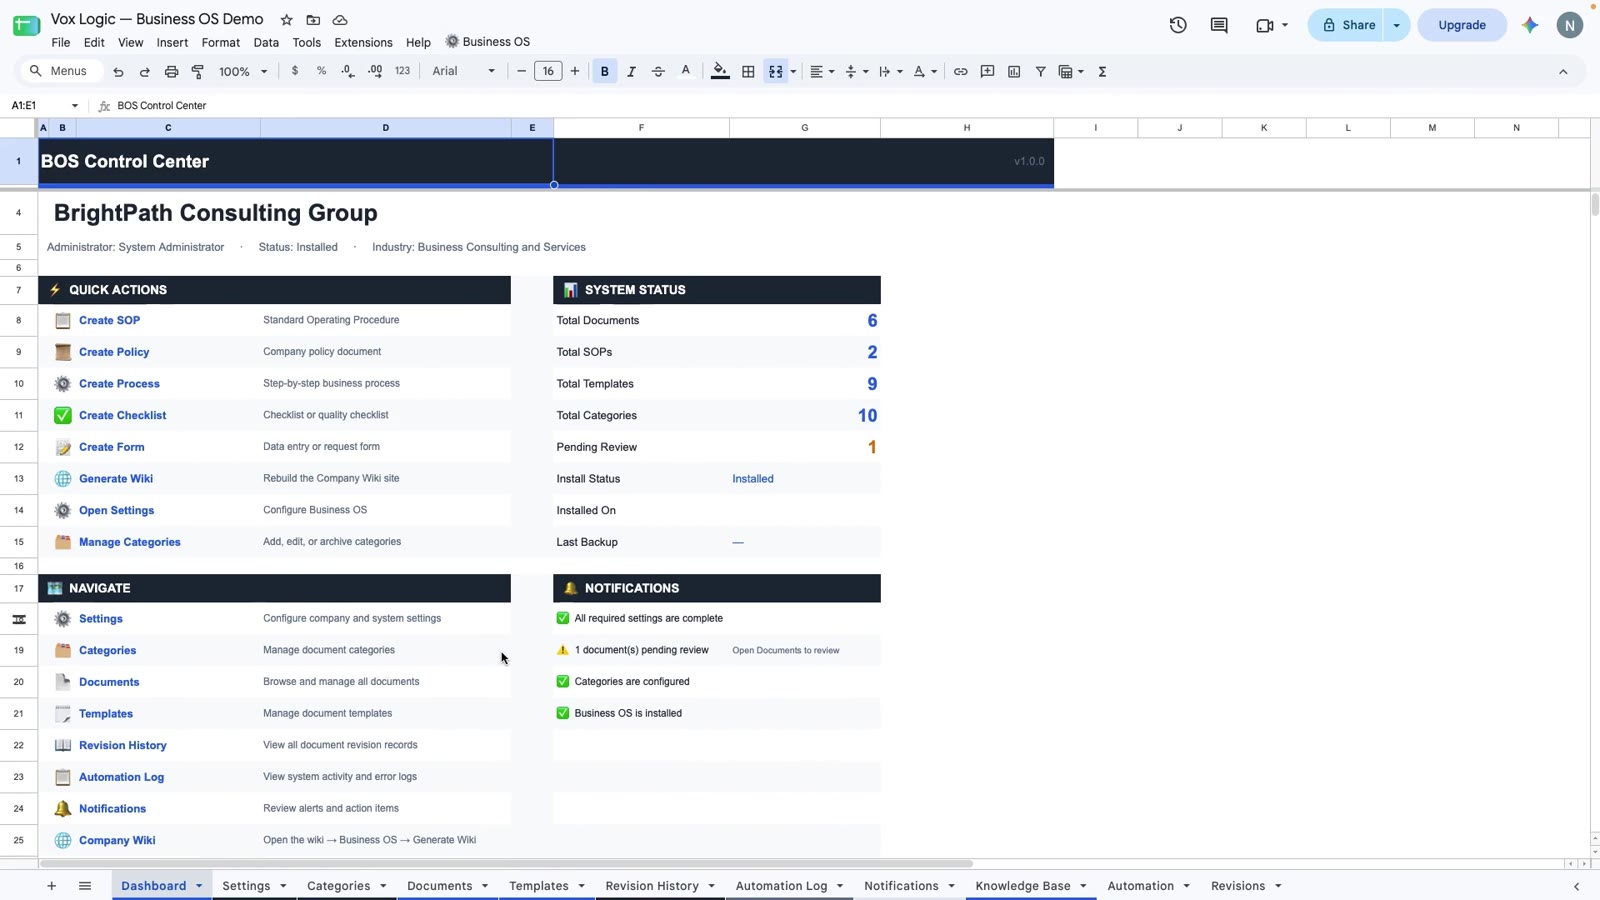
Task: Open the horizontal align dropdown
Action: (x=823, y=72)
